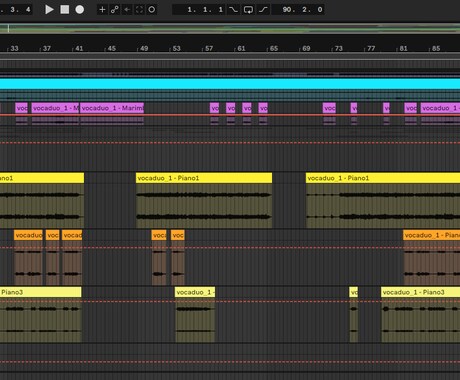Toggle the Punch-In switch
Image resolution: width=460 pixels, height=380 pixels.
tap(233, 10)
